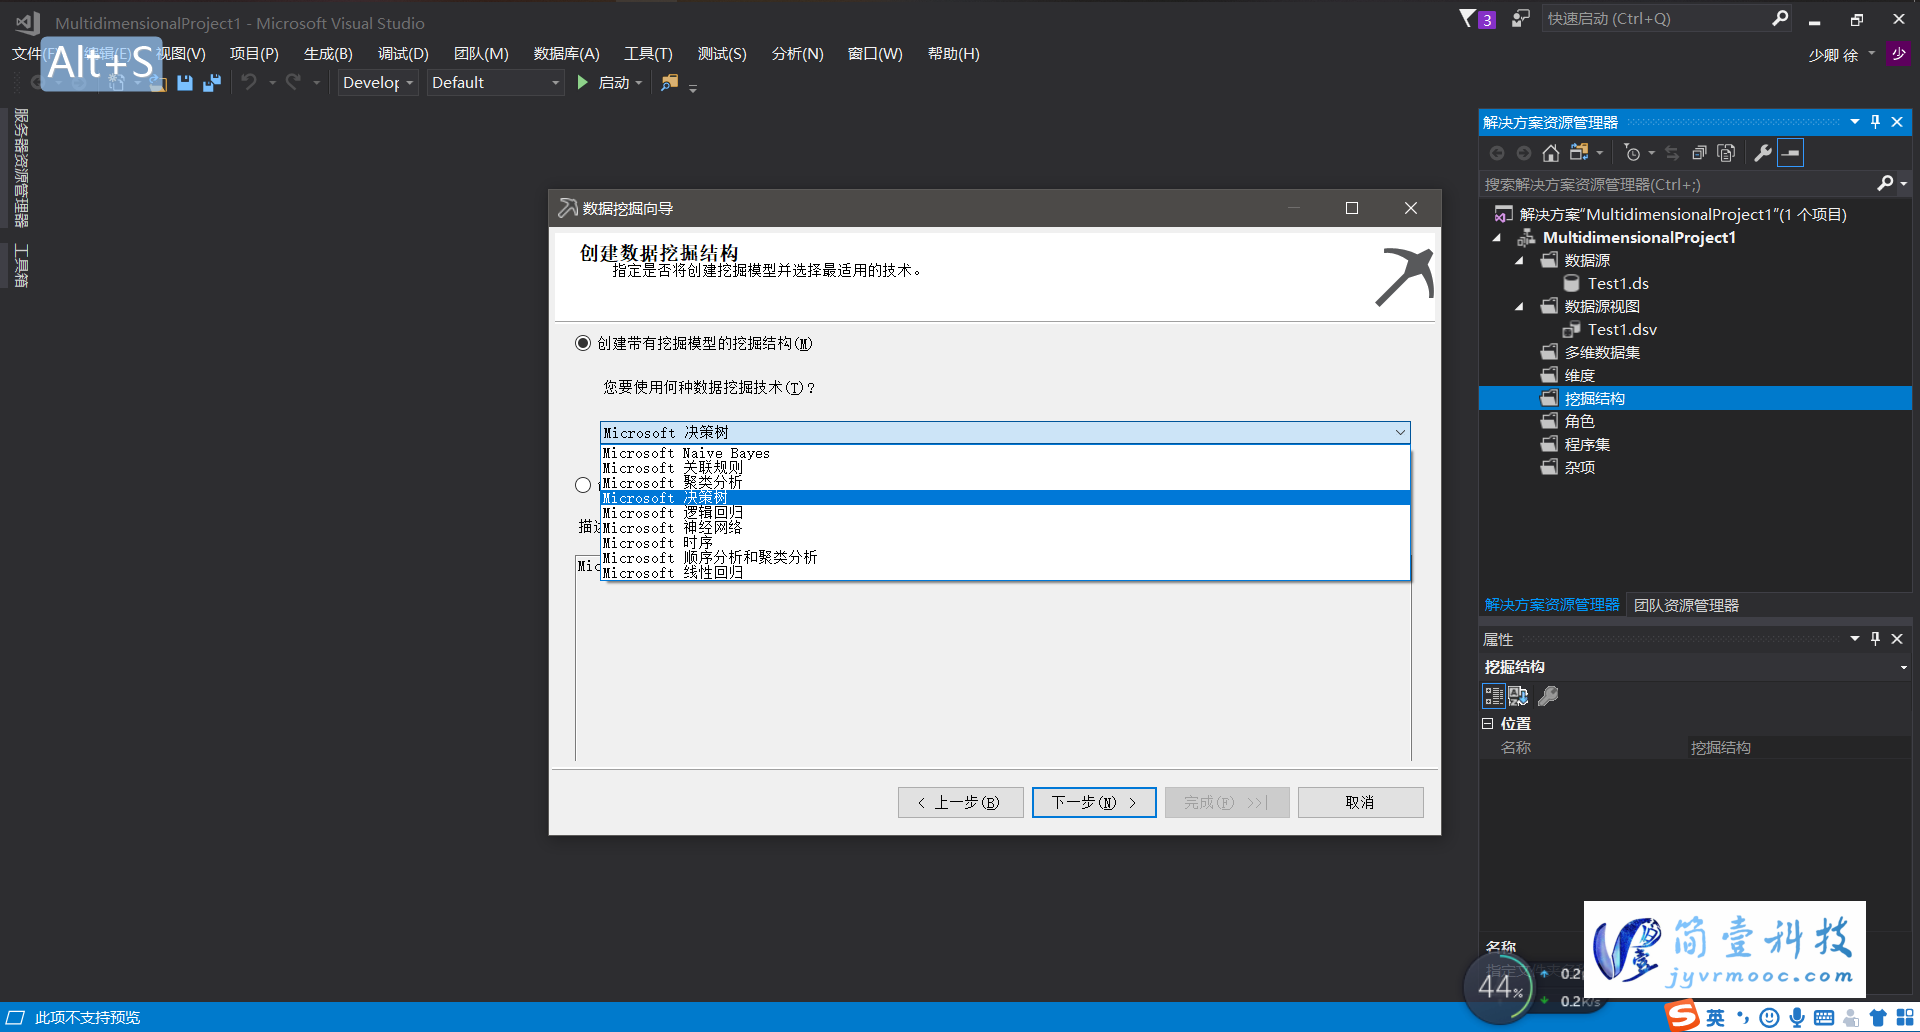Screen dimensions: 1920x1032
Task: Open the Microsoft 决策树 algorithm combo box
Action: [x=1005, y=432]
